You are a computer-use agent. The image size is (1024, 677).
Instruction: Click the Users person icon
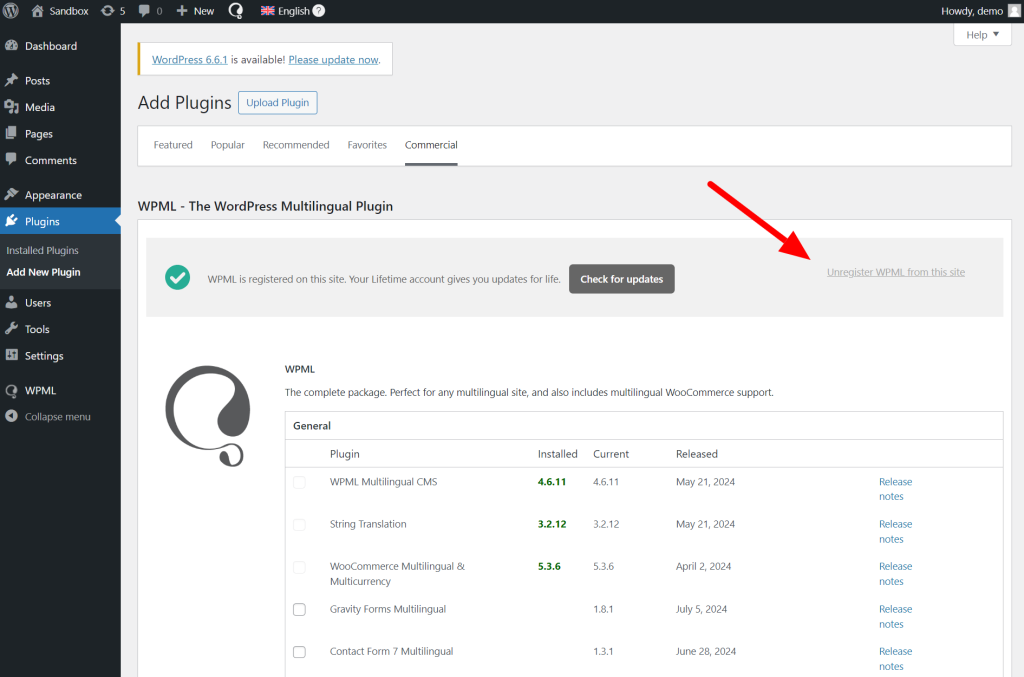[11, 302]
